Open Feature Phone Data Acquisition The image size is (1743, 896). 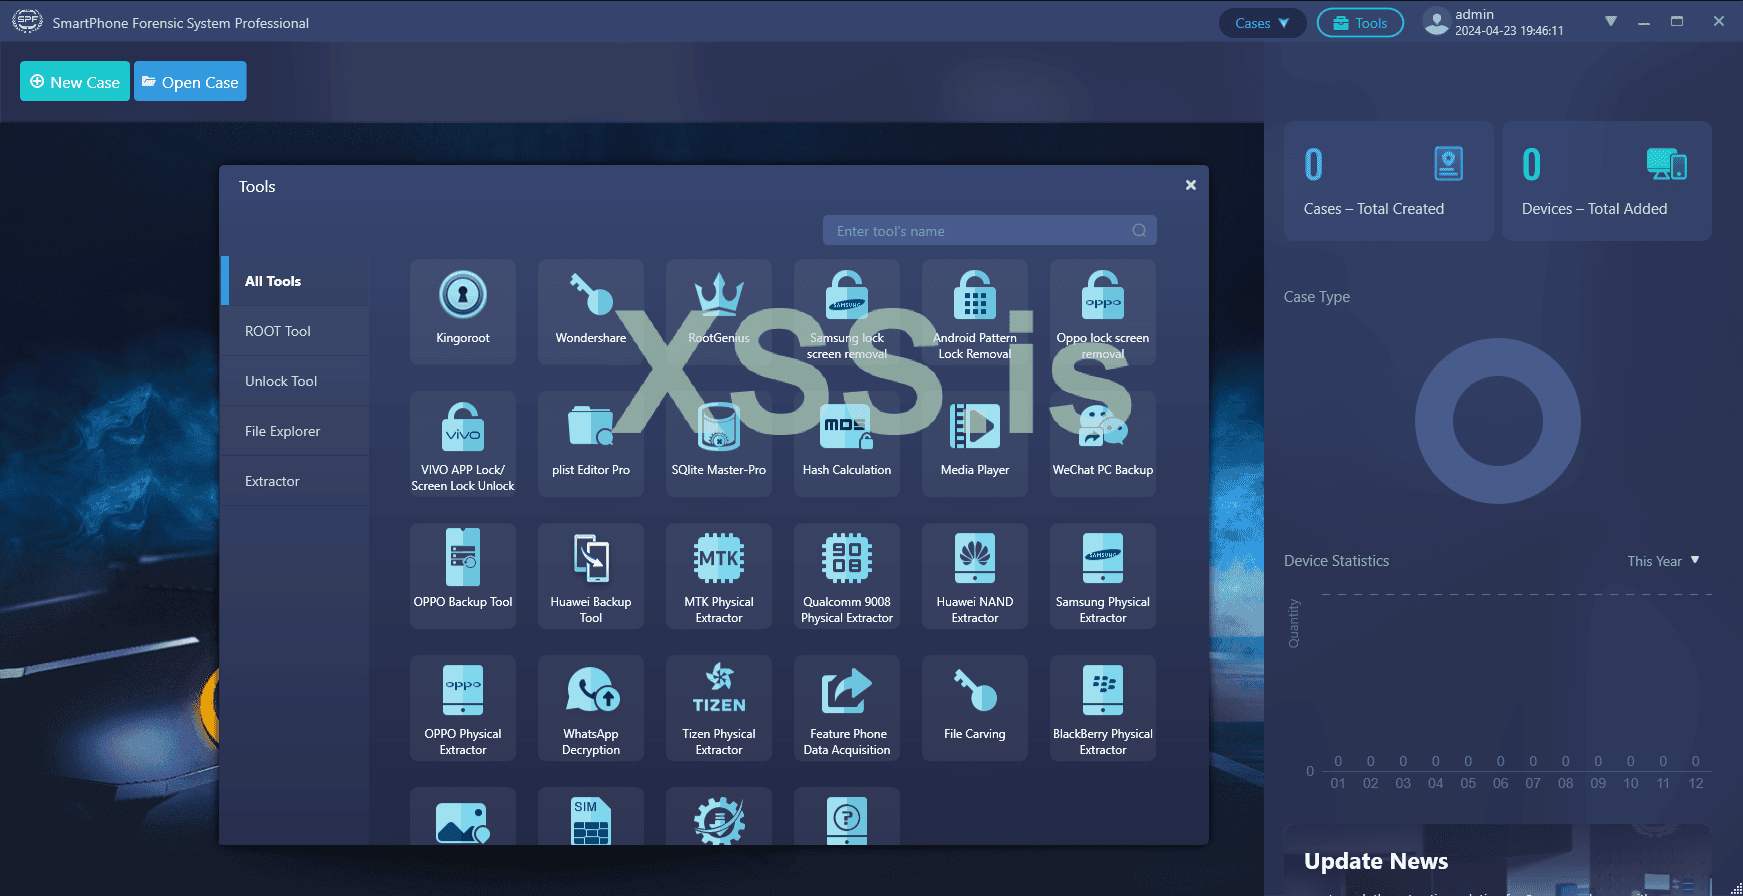[x=847, y=708]
